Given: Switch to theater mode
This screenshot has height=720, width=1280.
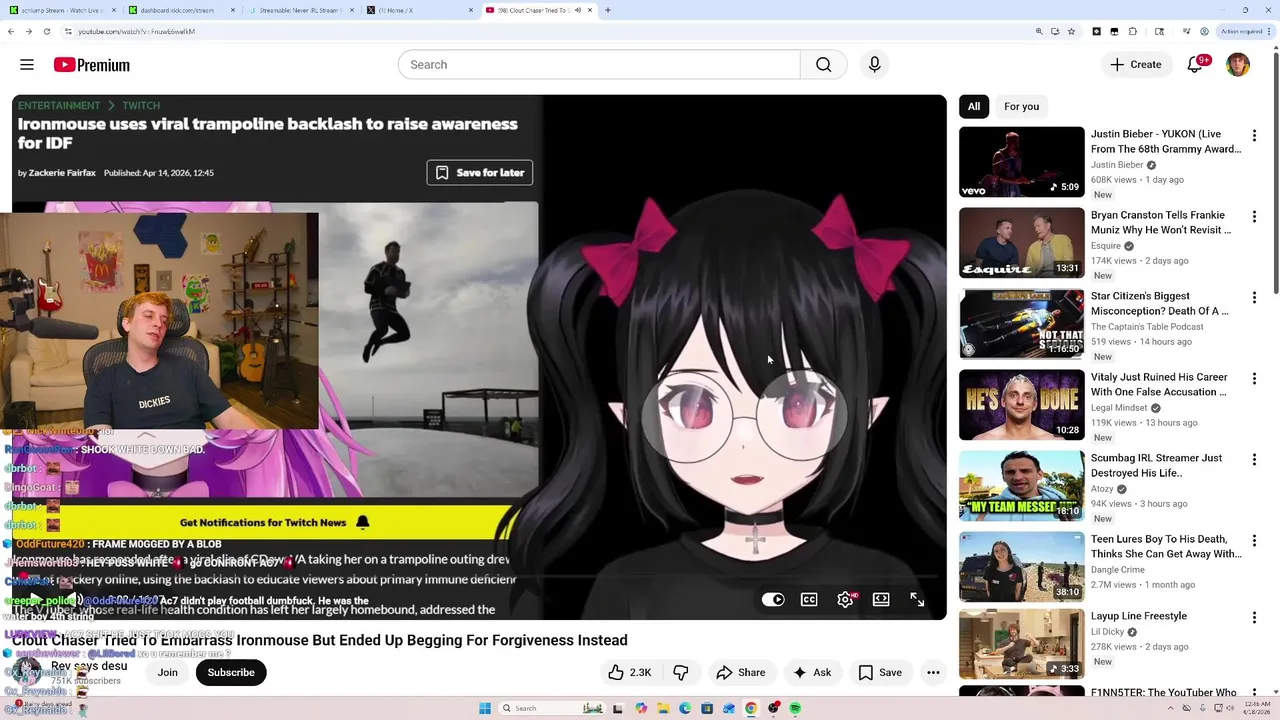Looking at the screenshot, I should [x=881, y=599].
